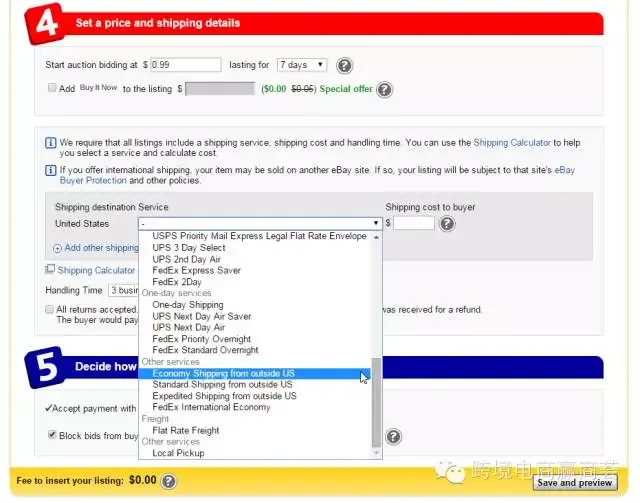Toggle Block bids from buyers checkbox

point(52,434)
